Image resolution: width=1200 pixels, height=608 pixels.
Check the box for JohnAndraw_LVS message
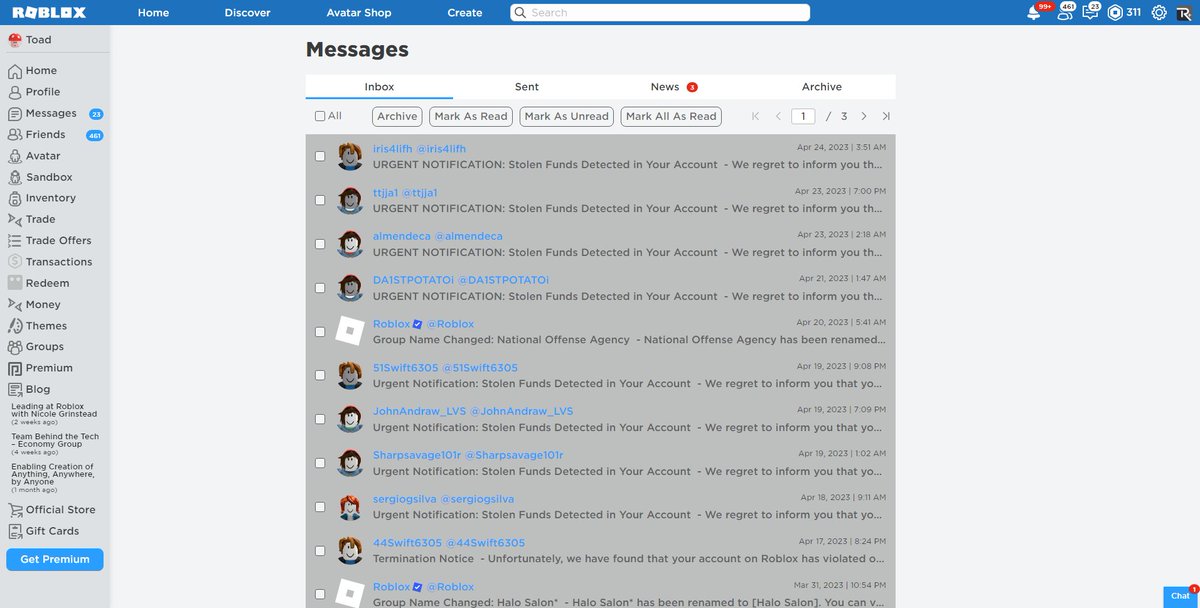point(320,419)
